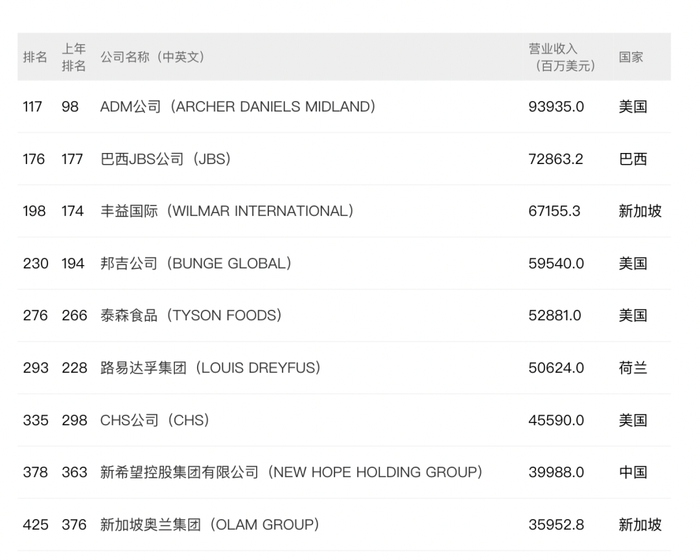Click the 中国 country cell
Image resolution: width=700 pixels, height=560 pixels.
coord(633,472)
